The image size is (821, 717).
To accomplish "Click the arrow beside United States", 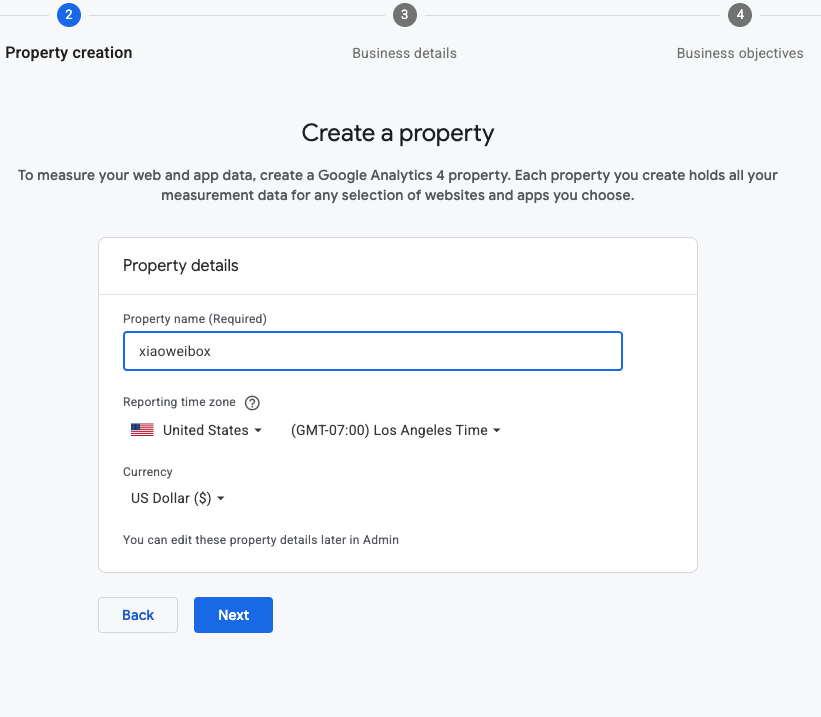I will pos(258,431).
